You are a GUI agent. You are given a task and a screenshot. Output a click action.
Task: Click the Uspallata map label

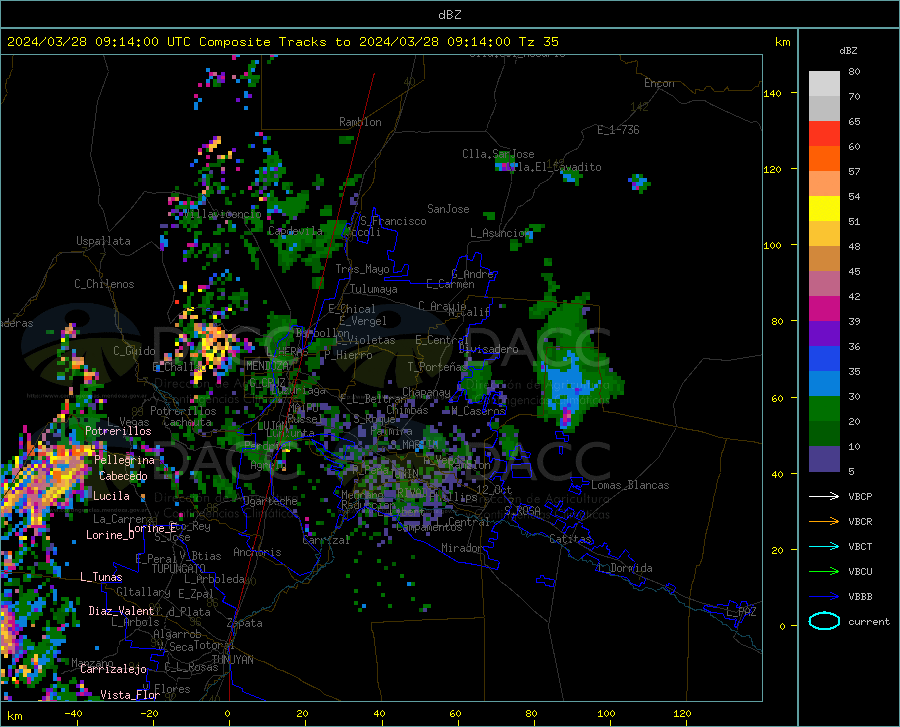coord(103,241)
